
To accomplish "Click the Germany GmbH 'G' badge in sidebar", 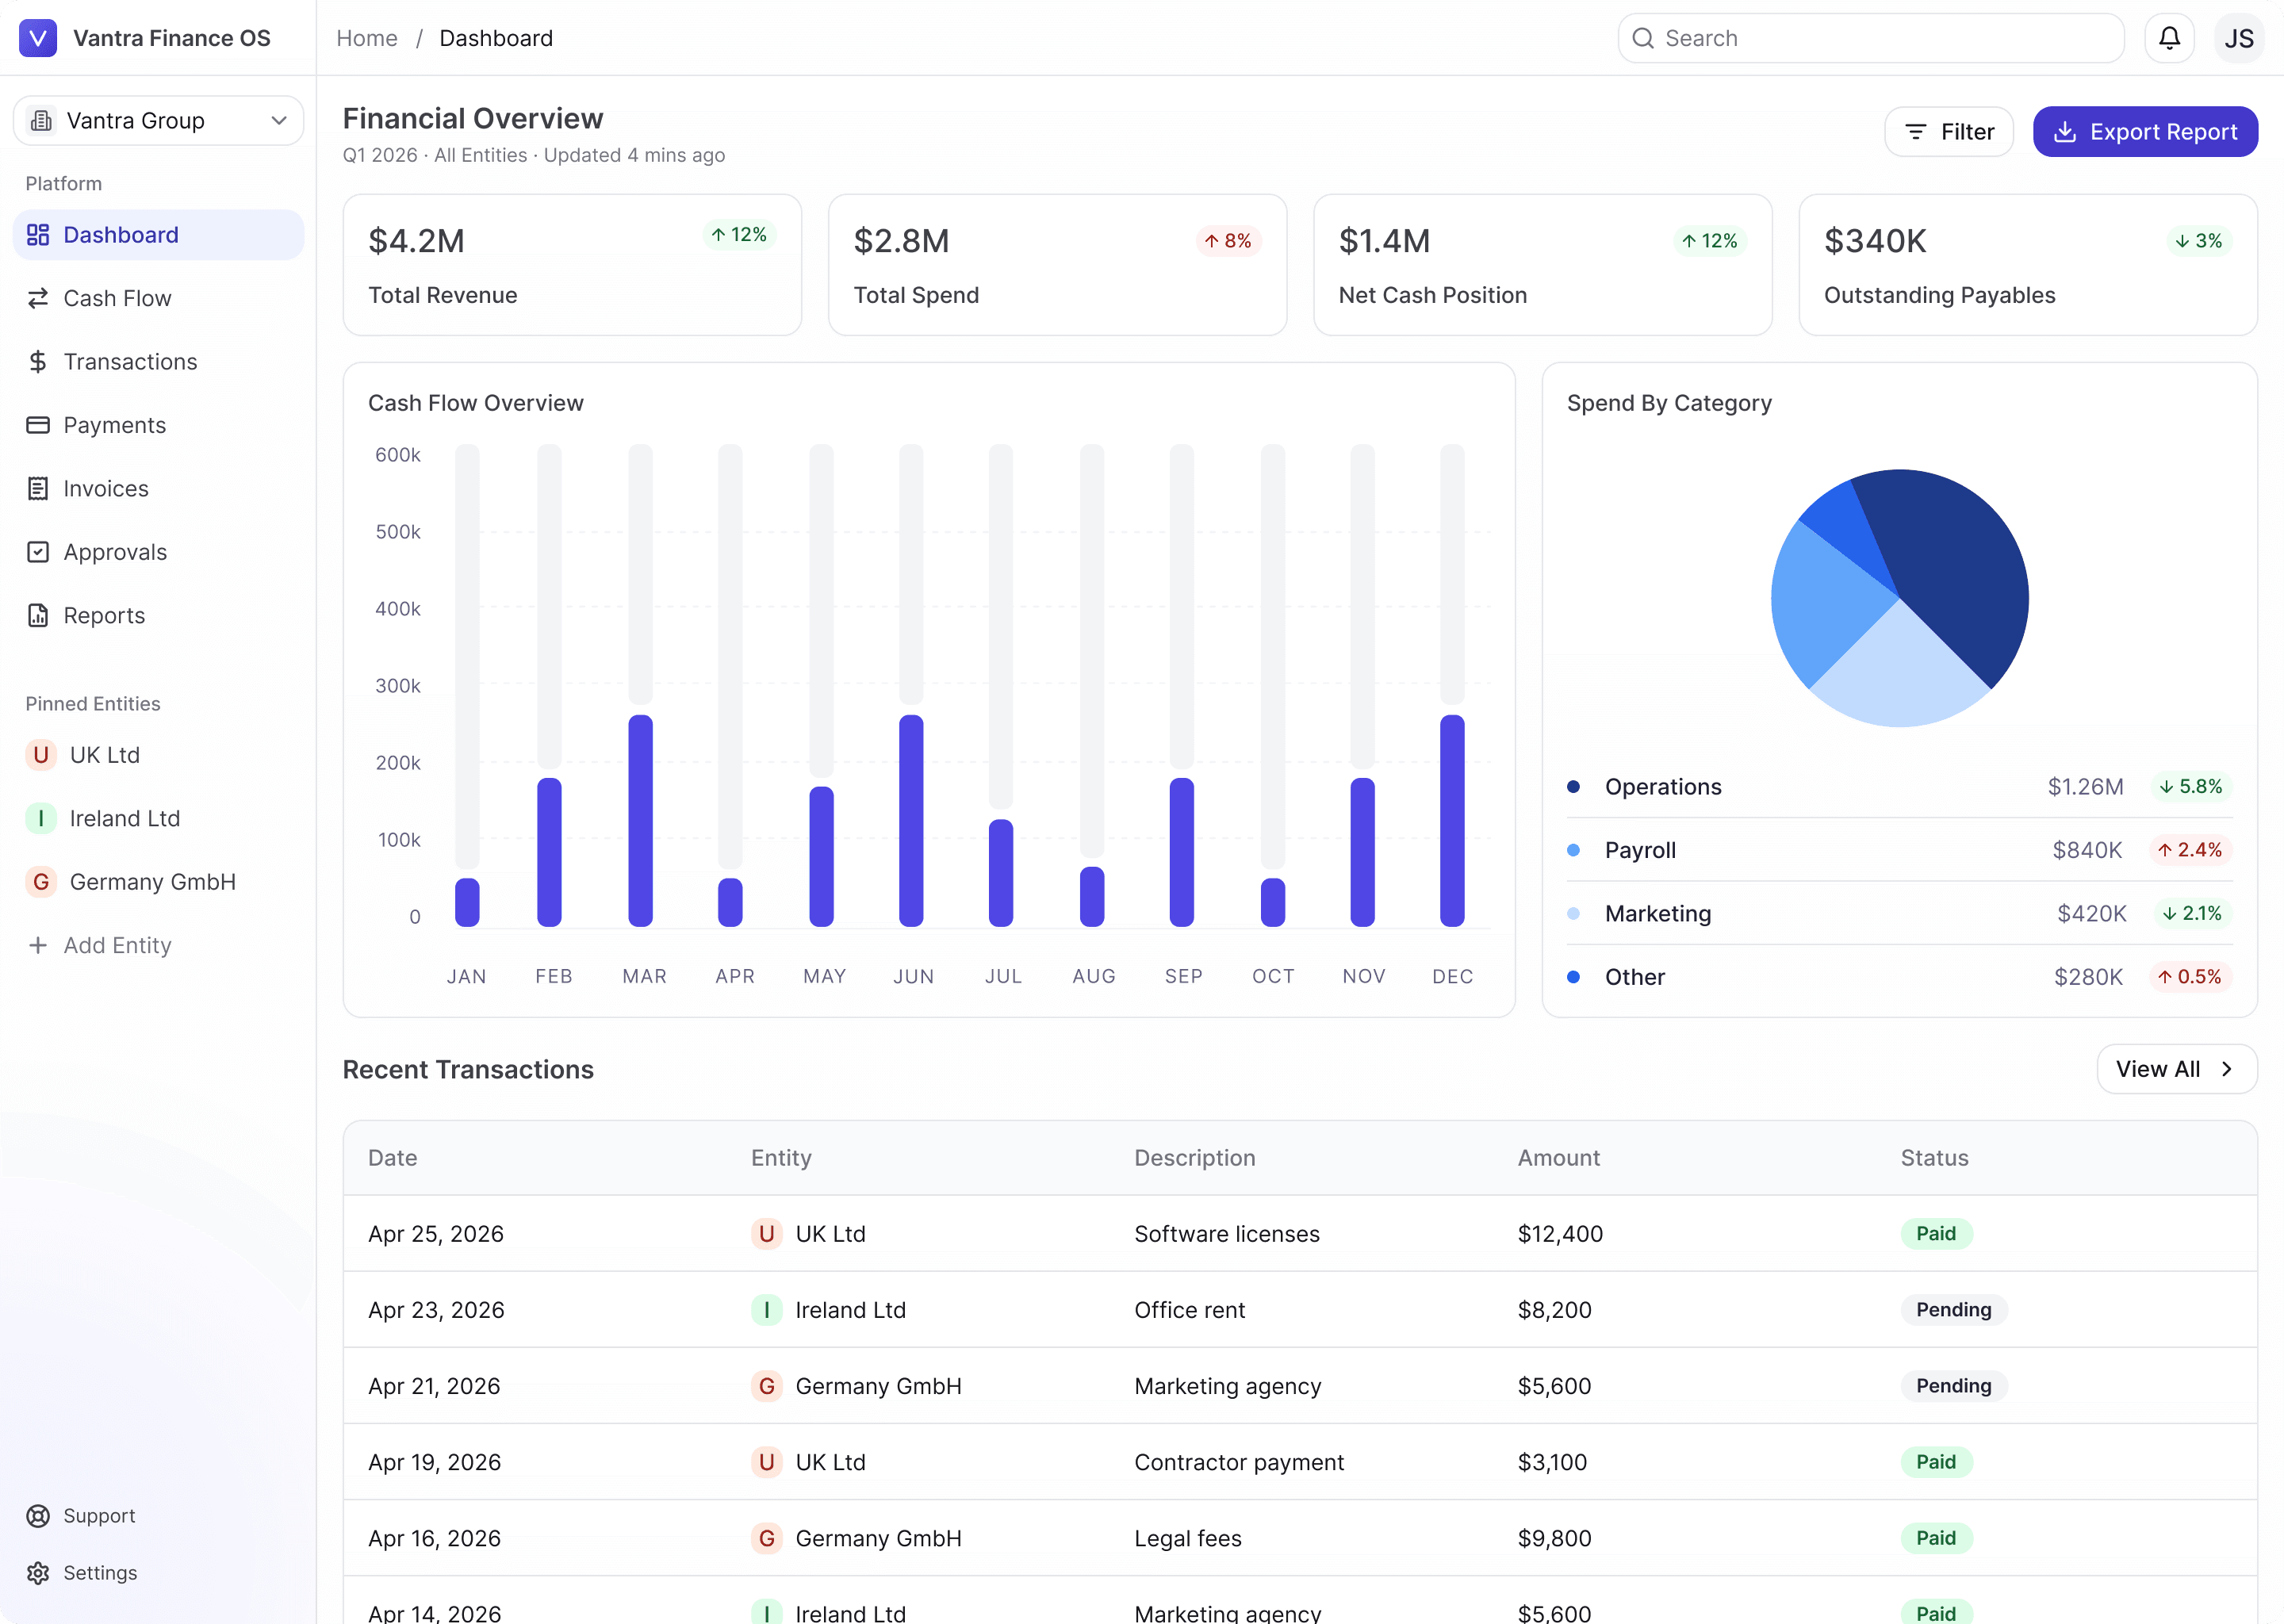I will [41, 882].
